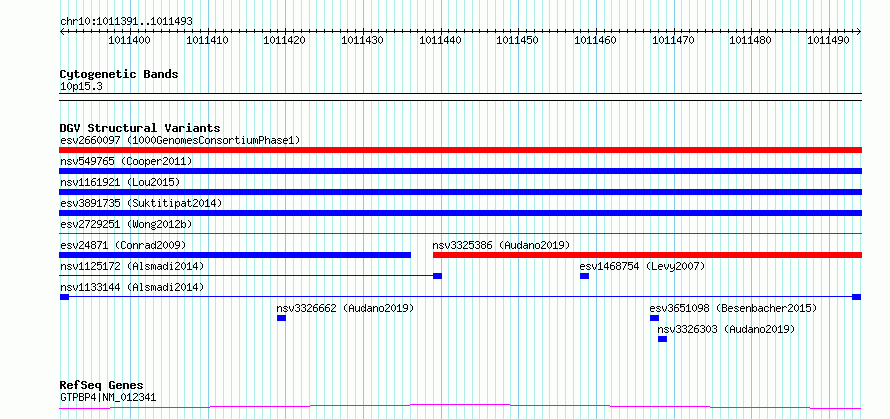Click ruler position 1011450

pyautogui.click(x=517, y=40)
